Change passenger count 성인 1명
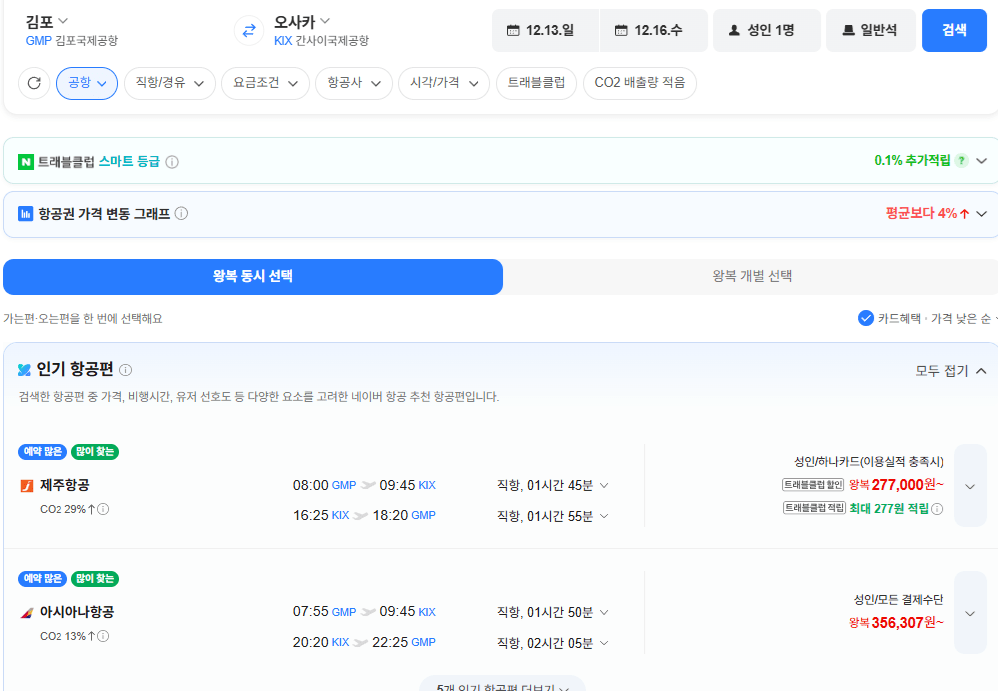Image resolution: width=998 pixels, height=691 pixels. pos(766,30)
